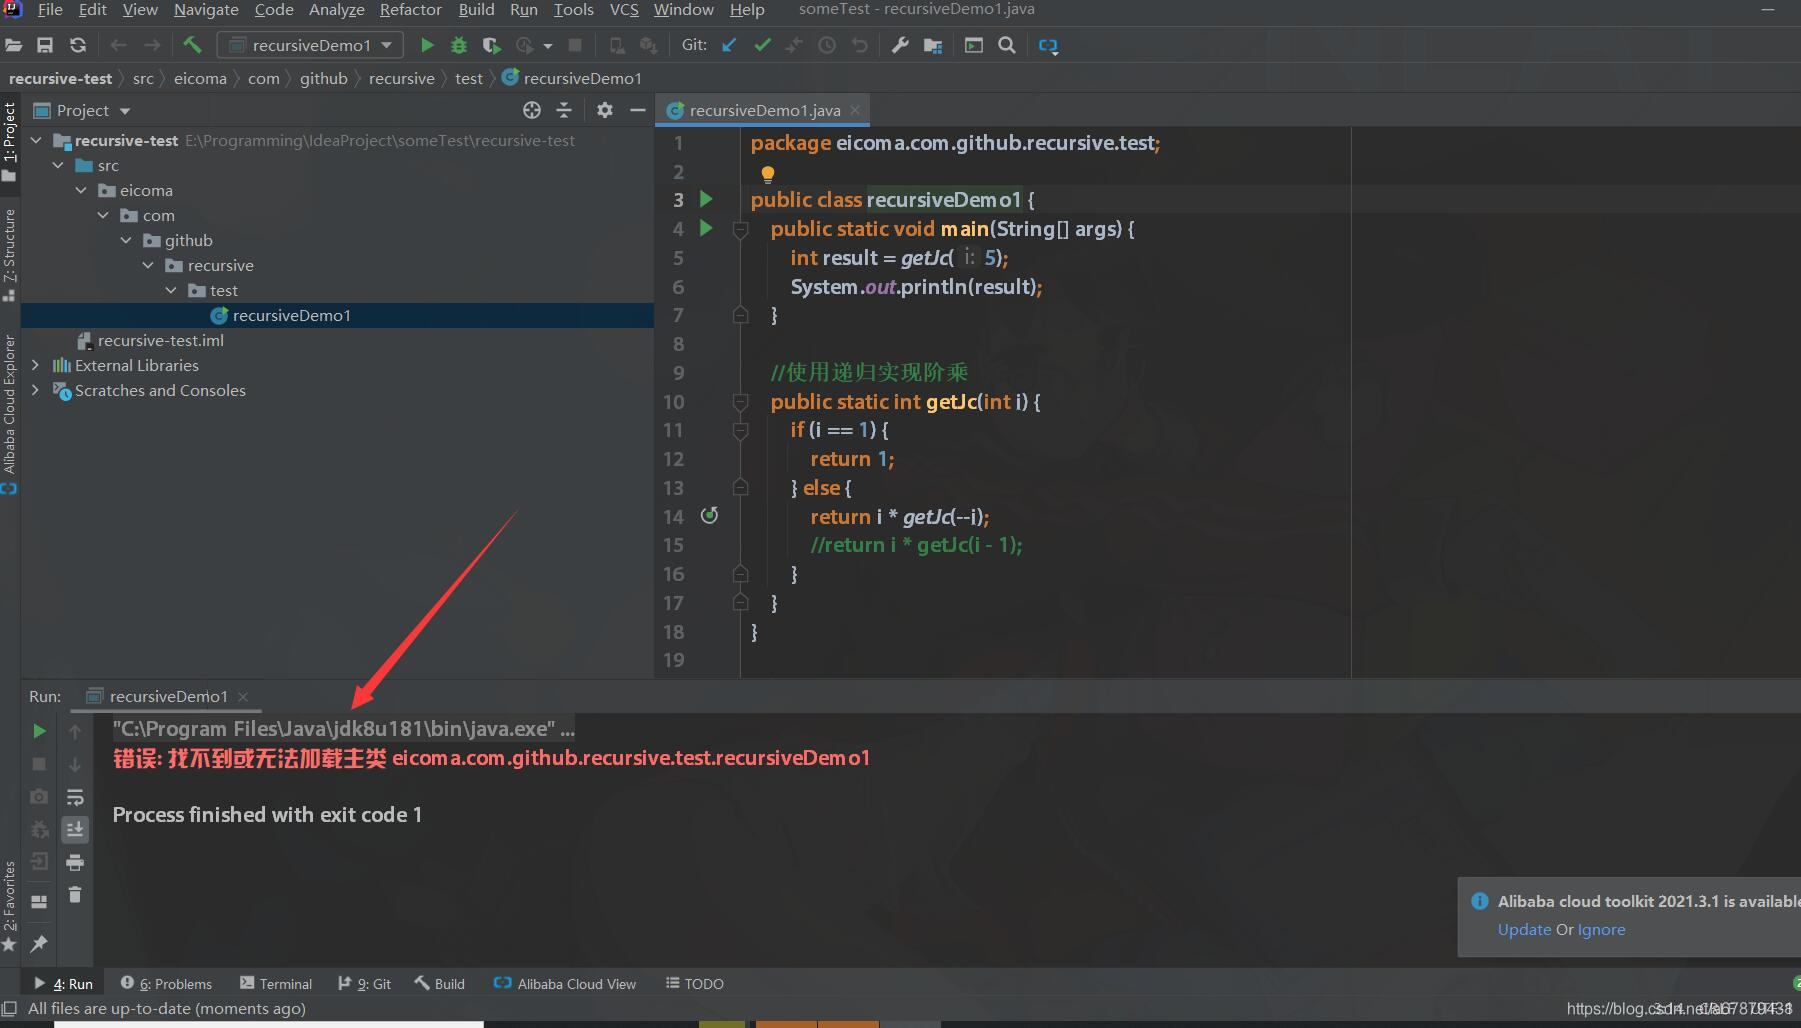Screen dimensions: 1801x1028
Task: Toggle soft-wrap in the Run console
Action: [75, 797]
